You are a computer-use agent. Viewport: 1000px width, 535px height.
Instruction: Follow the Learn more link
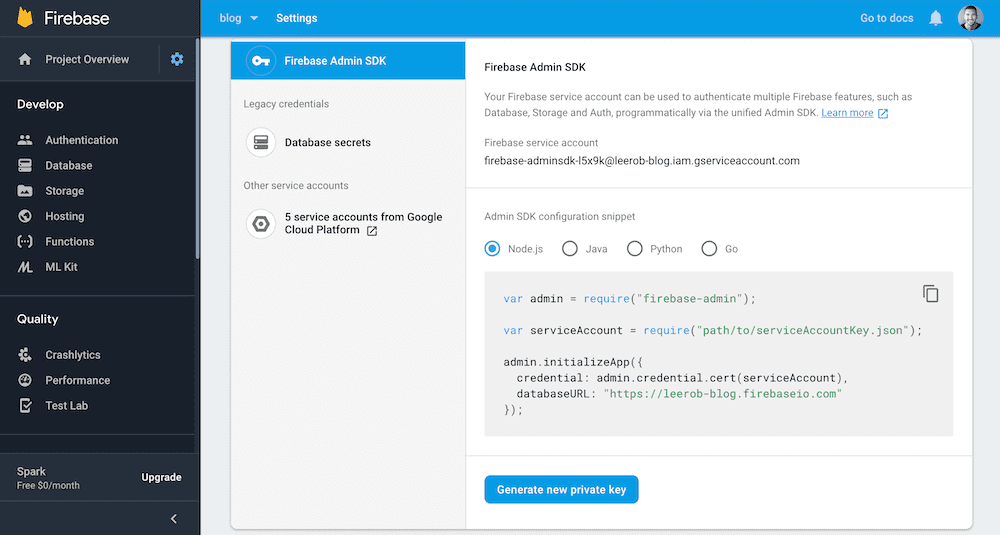[x=847, y=113]
